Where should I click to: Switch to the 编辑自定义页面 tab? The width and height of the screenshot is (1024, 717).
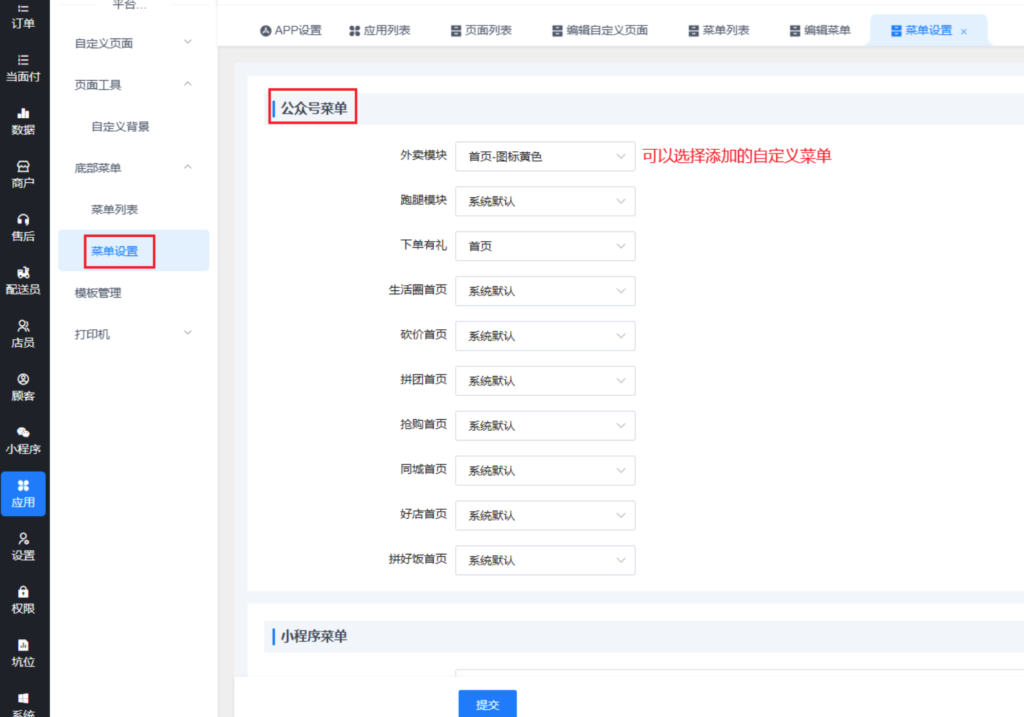600,30
